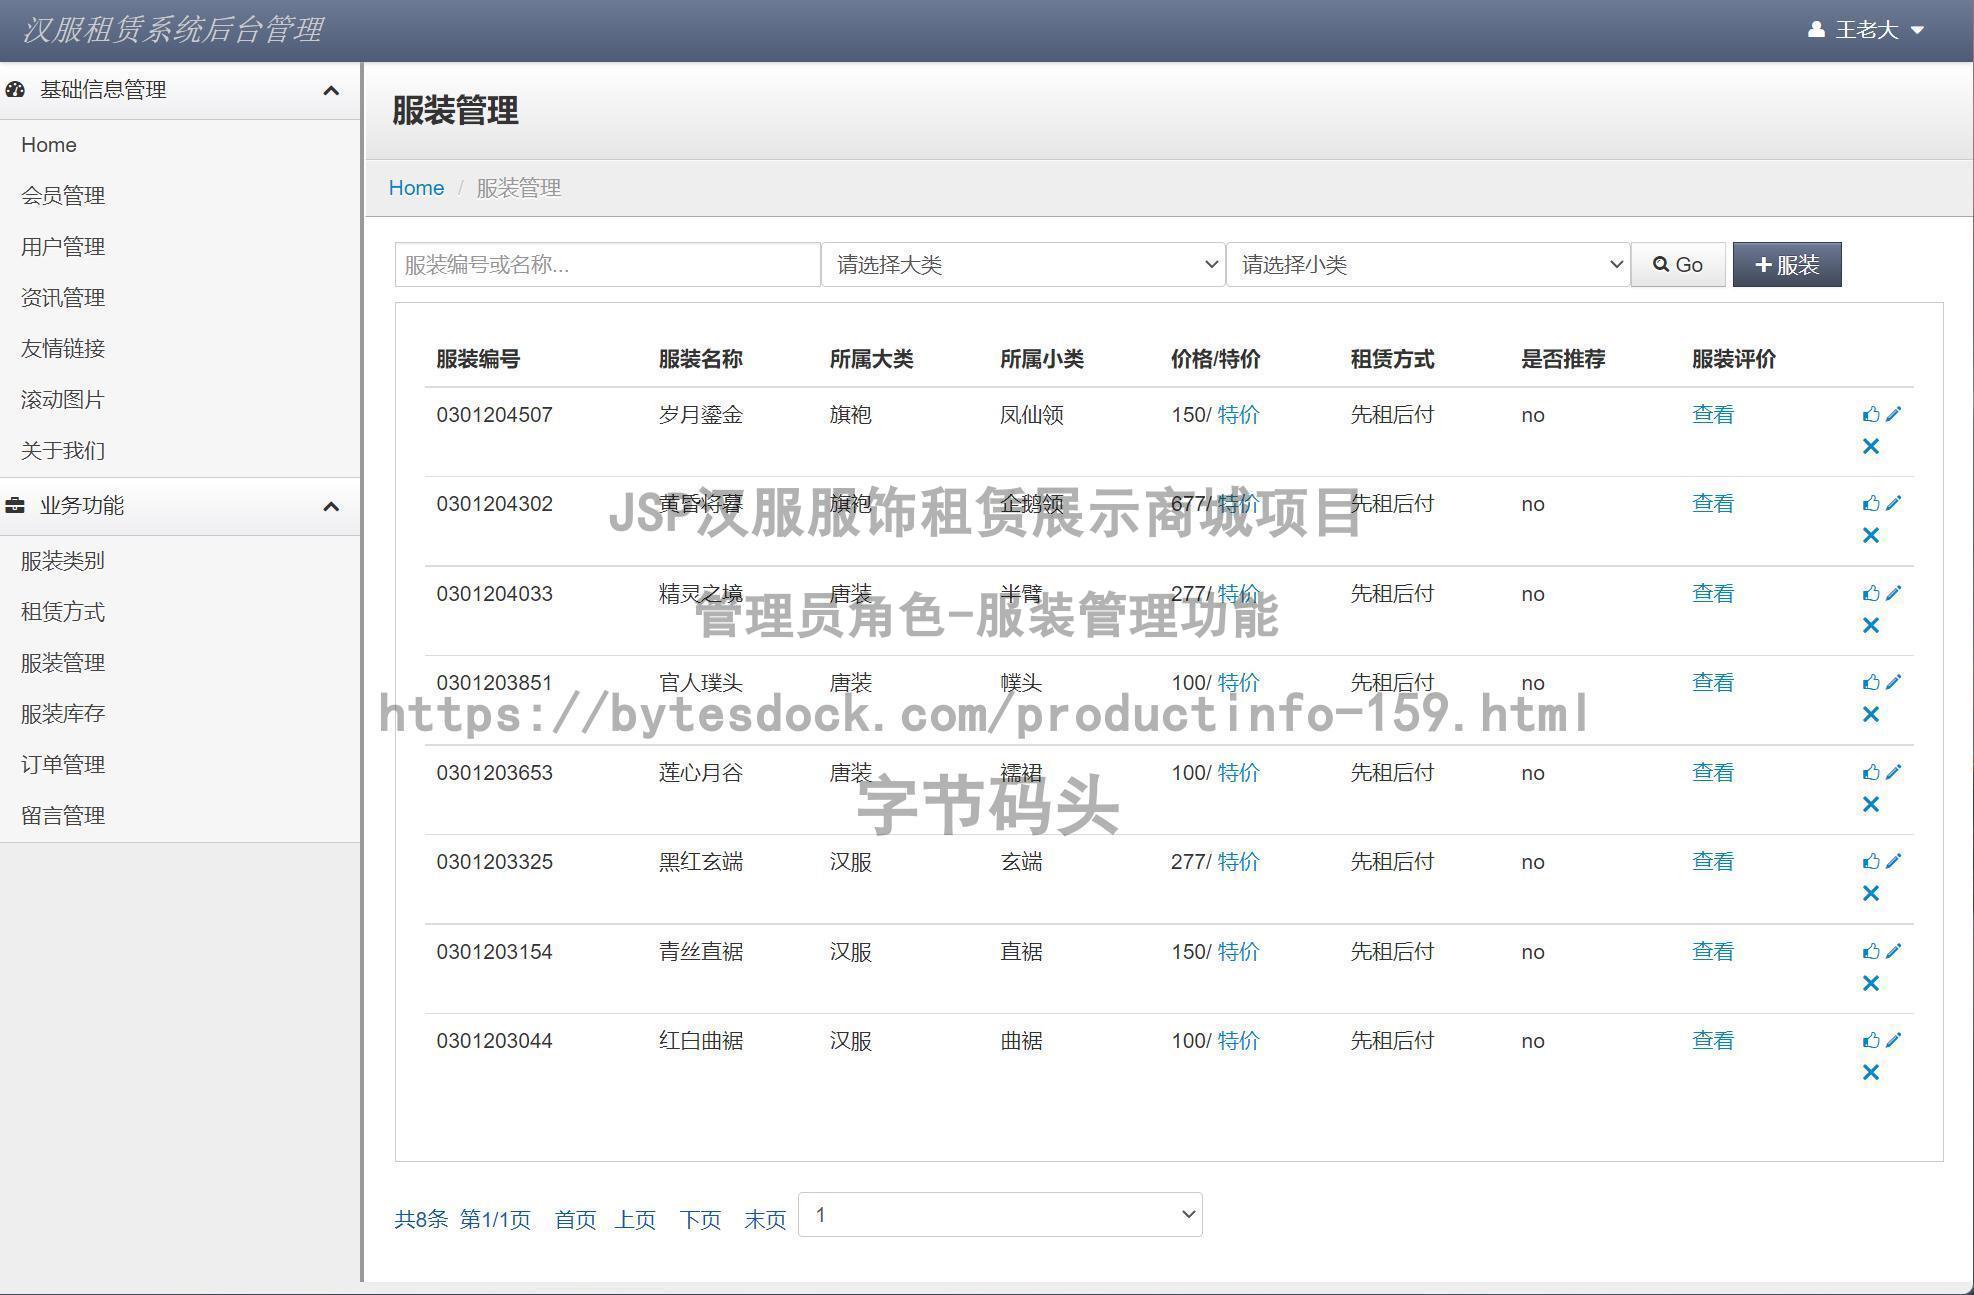The image size is (1974, 1295).
Task: Click pencil edit icon for 官人璞头 row
Action: (1893, 682)
